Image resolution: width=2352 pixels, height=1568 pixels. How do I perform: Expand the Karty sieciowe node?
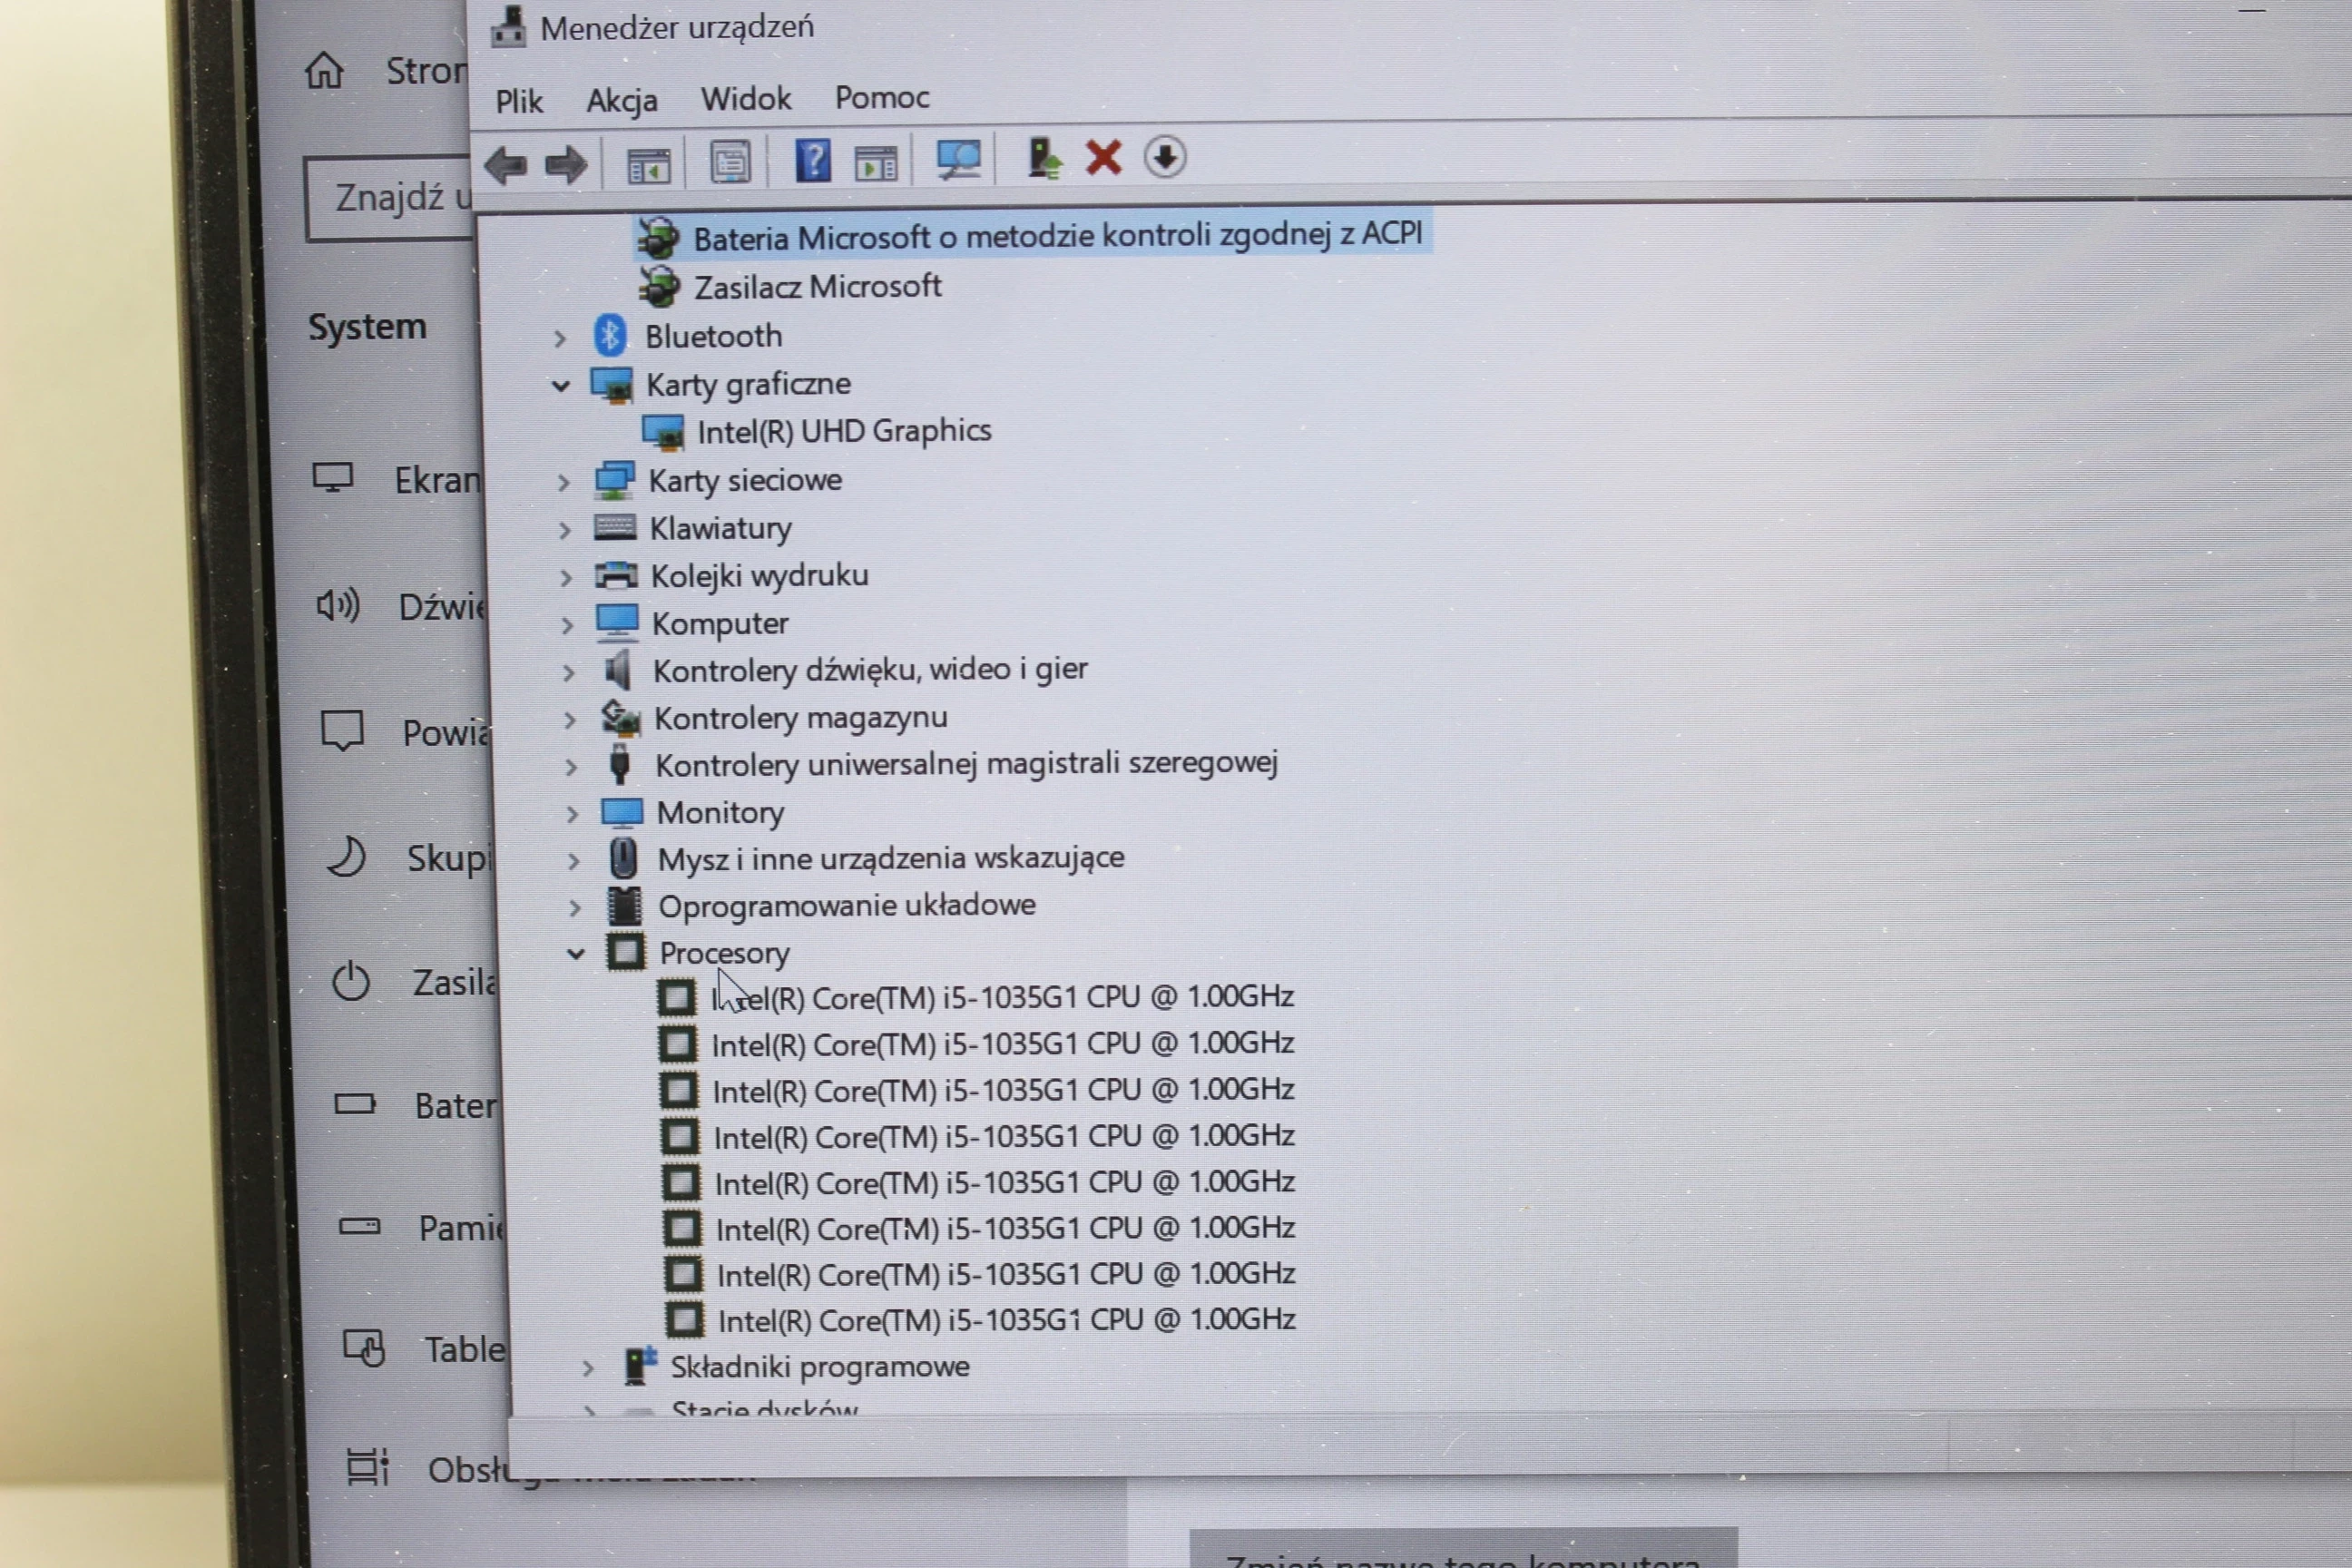pyautogui.click(x=564, y=483)
